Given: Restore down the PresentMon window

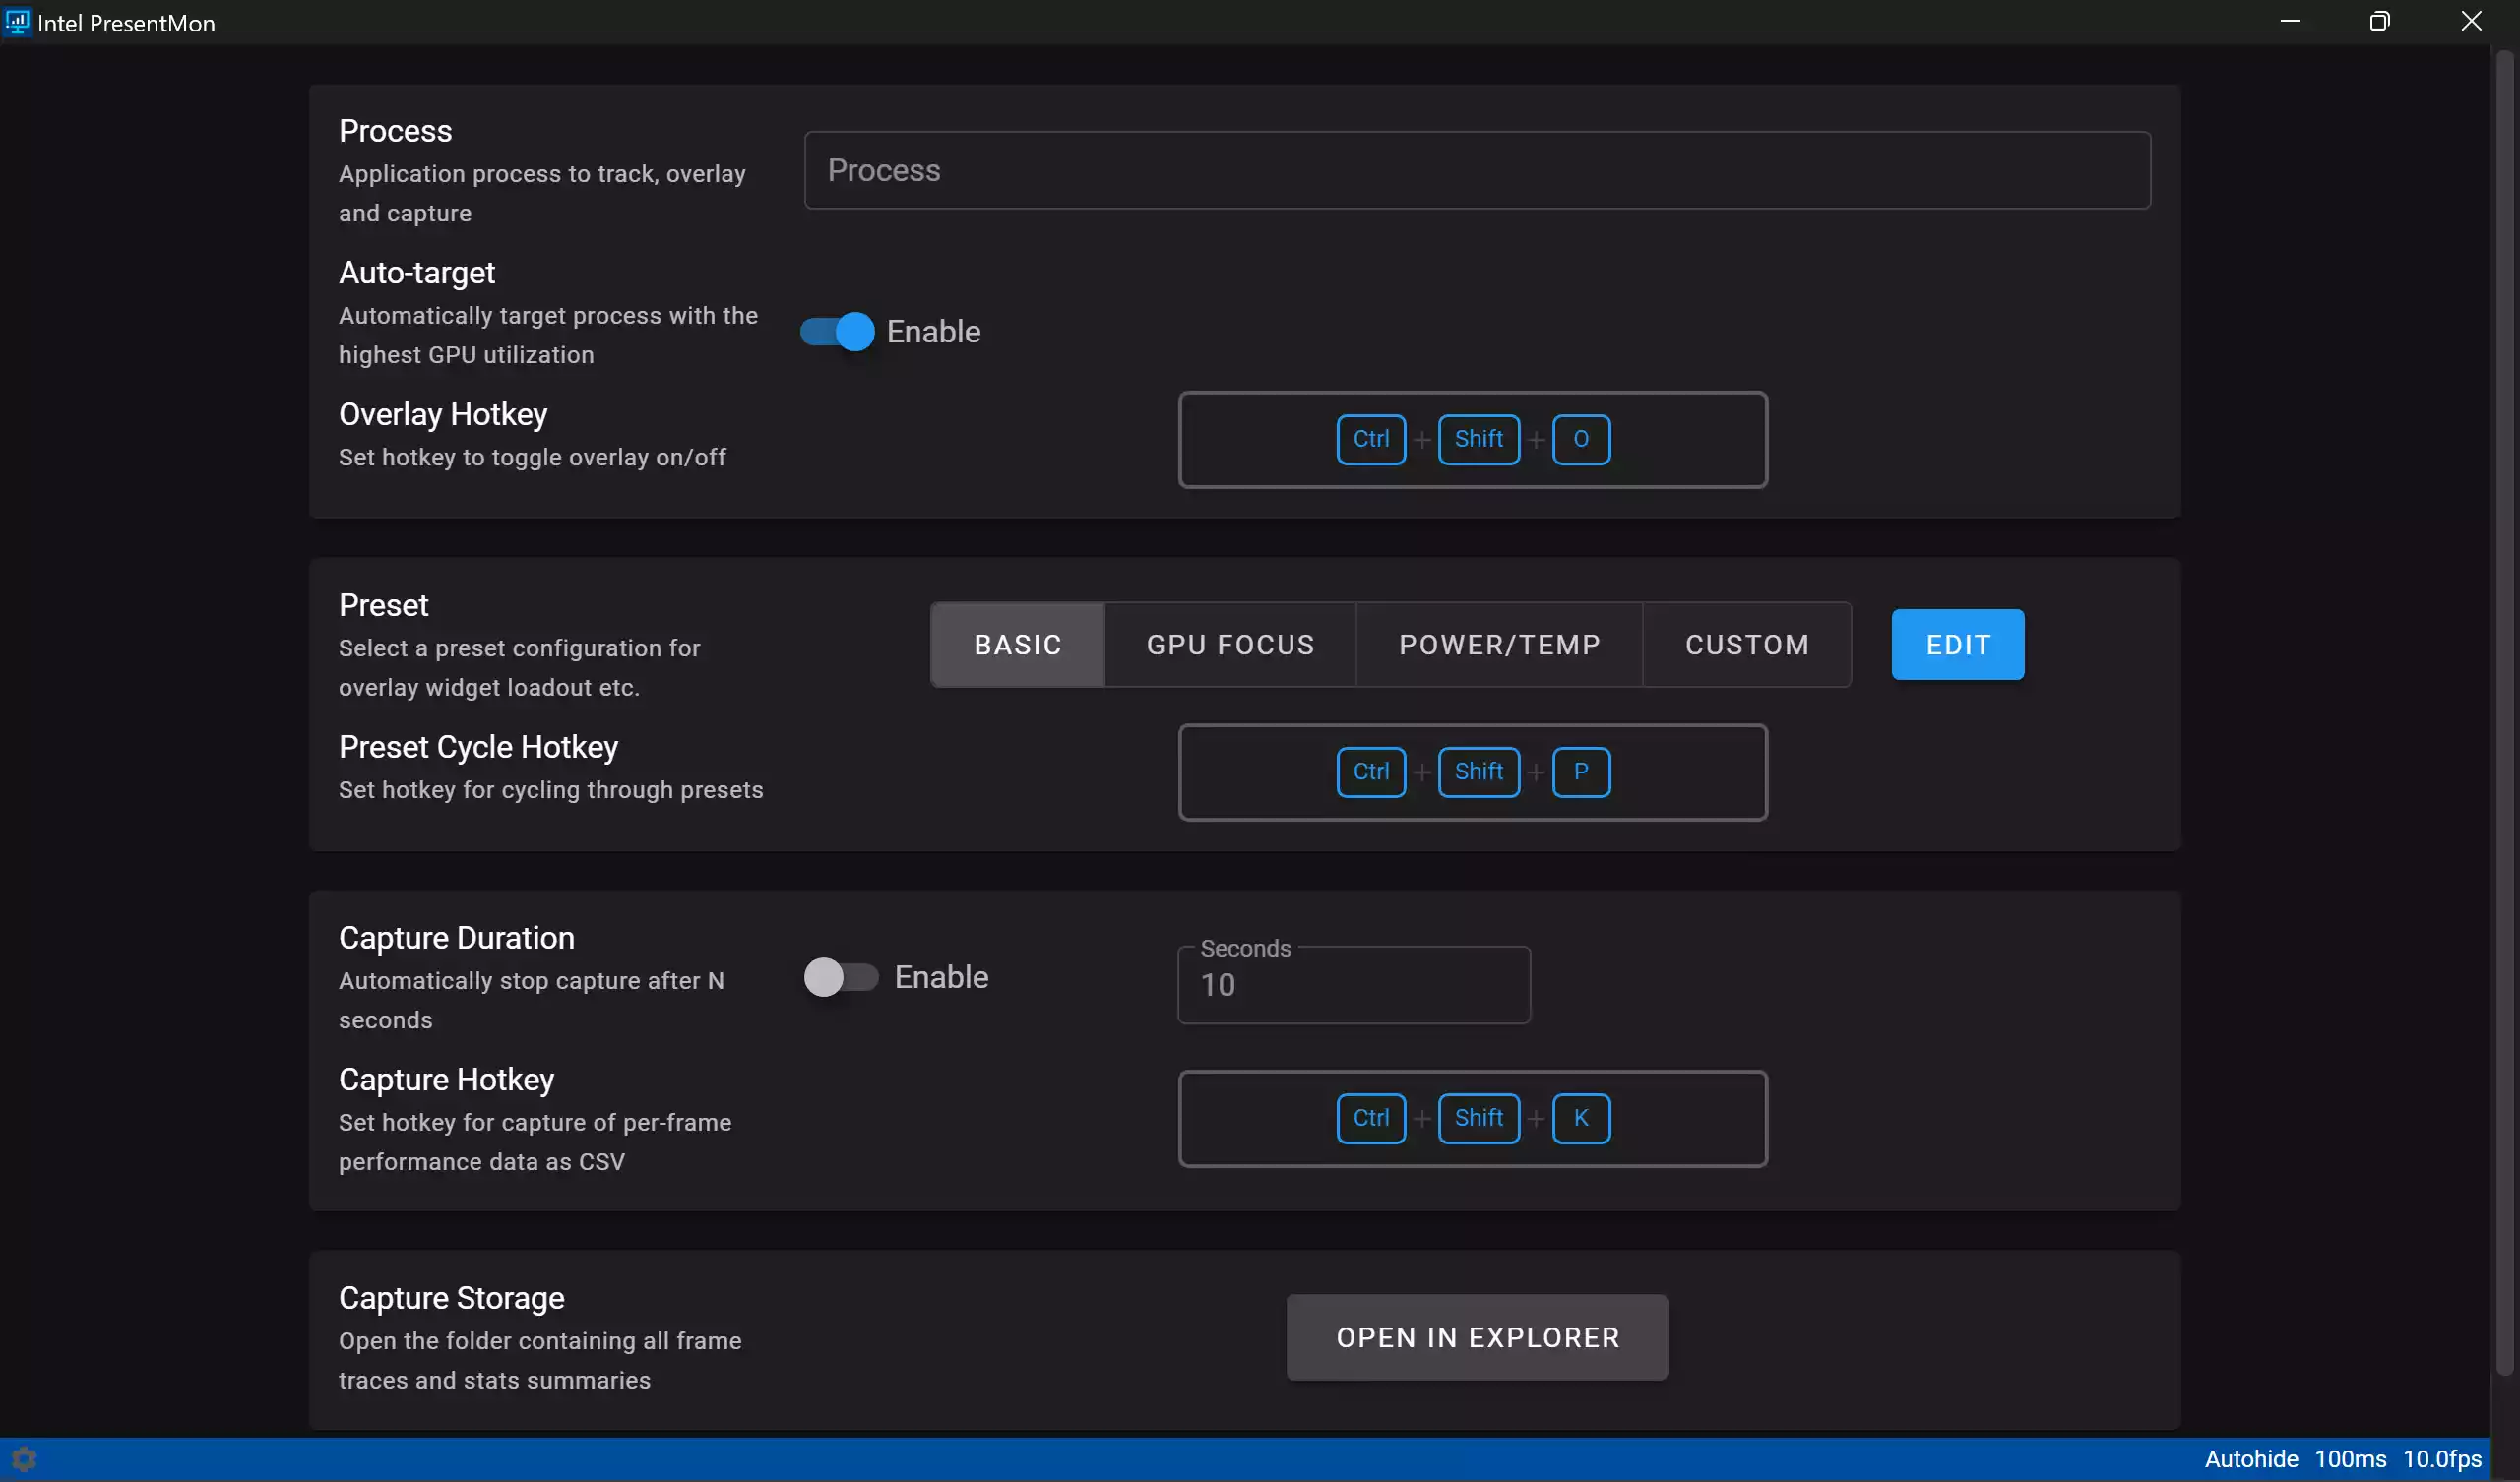Looking at the screenshot, I should tap(2379, 22).
